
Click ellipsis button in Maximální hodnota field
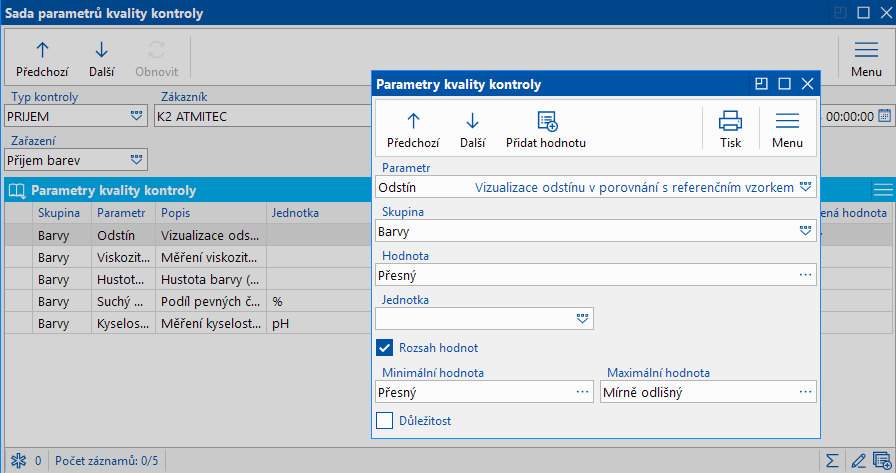(805, 392)
